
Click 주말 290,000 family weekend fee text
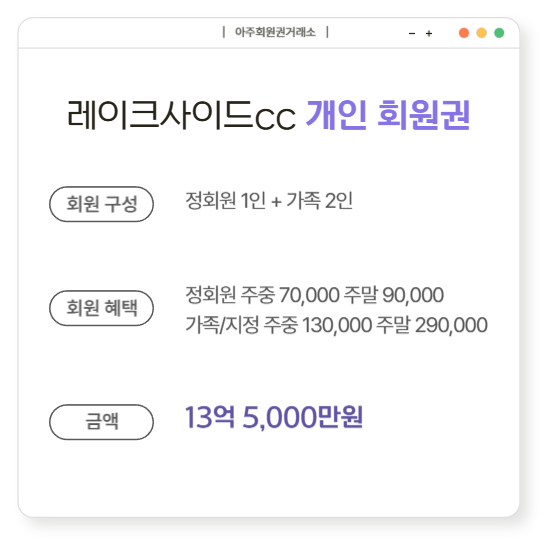click(x=432, y=325)
